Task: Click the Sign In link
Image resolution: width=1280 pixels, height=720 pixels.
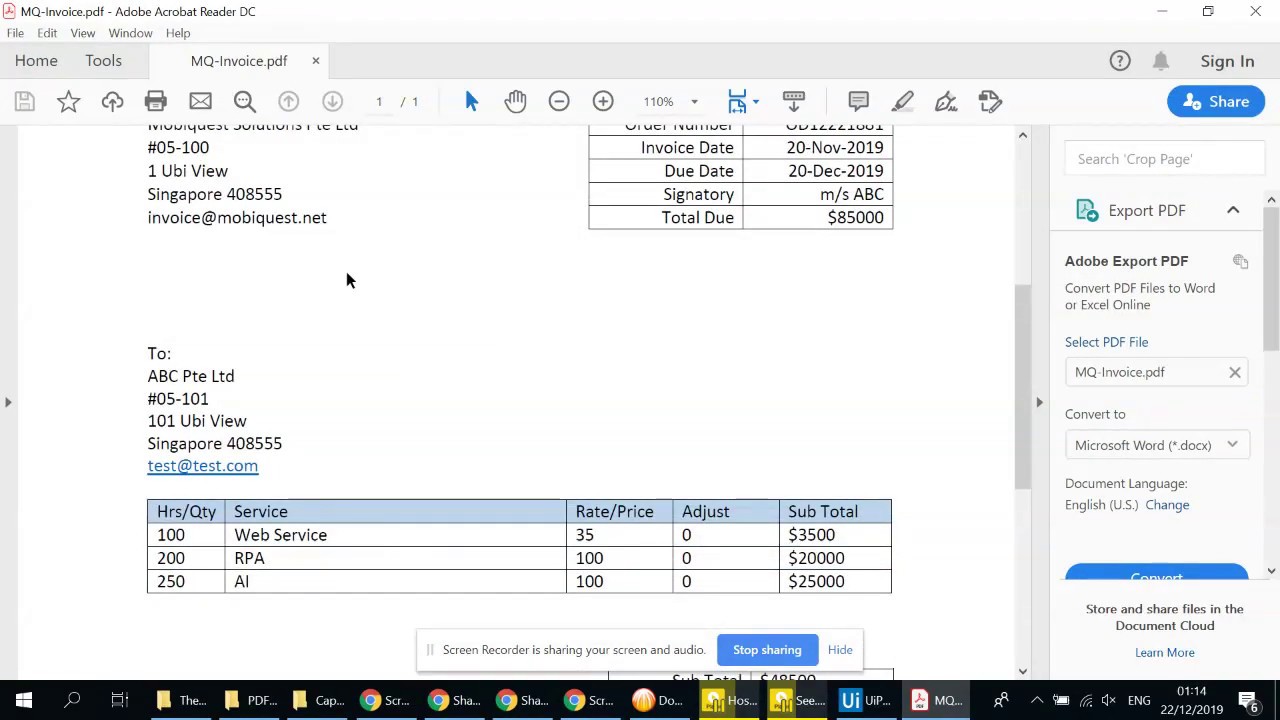Action: tap(1227, 61)
